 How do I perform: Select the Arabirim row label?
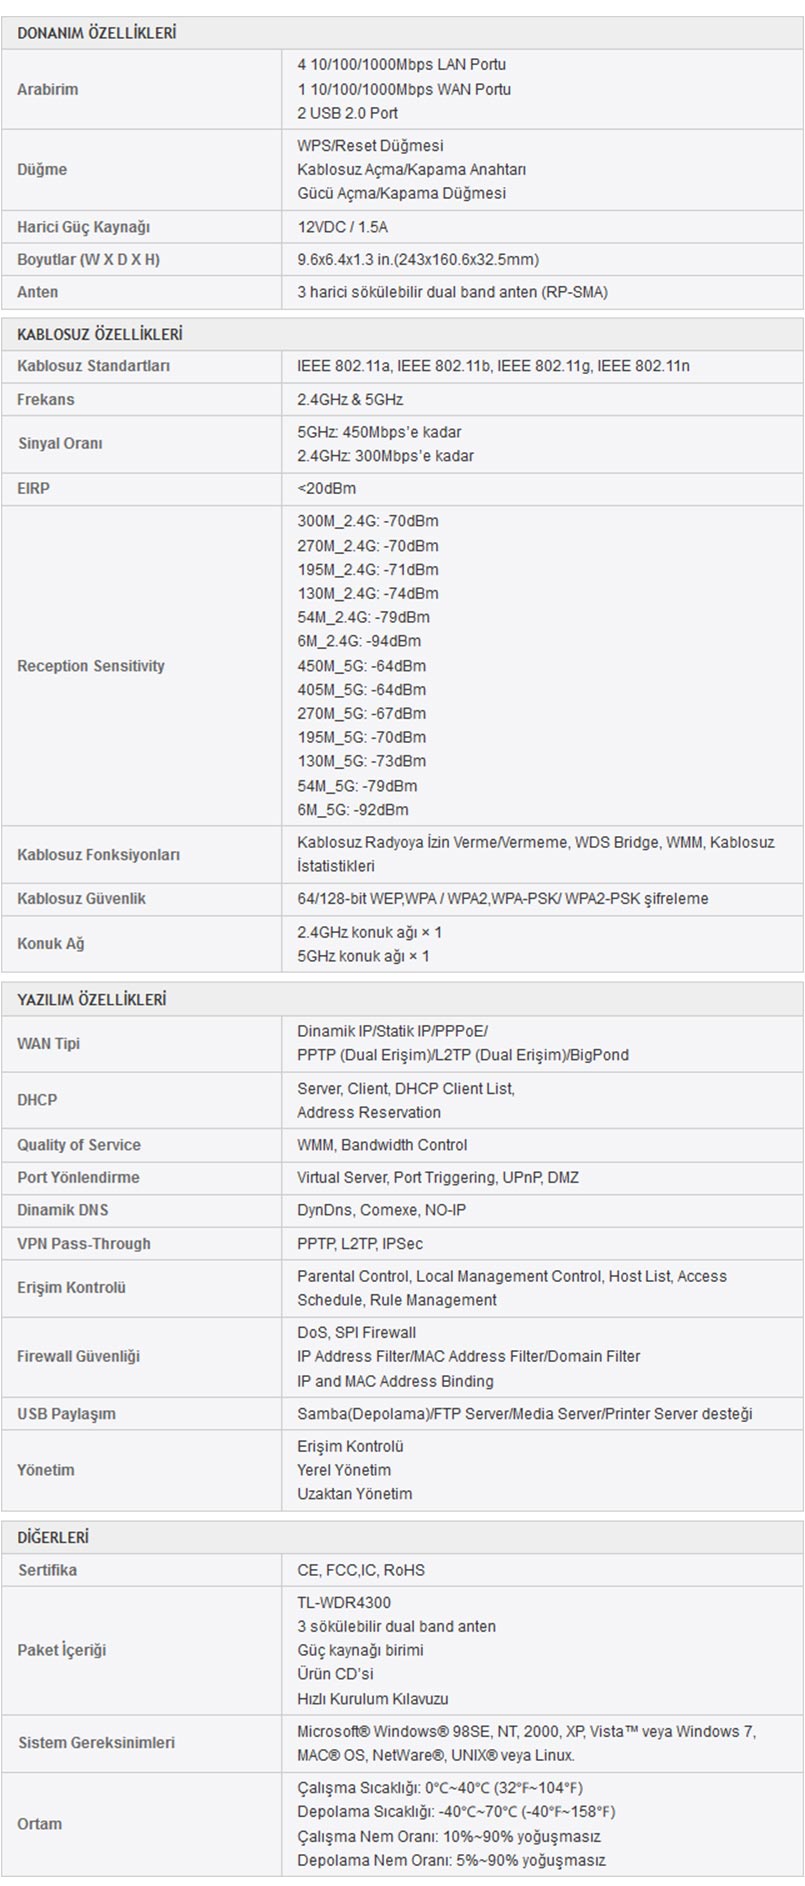(47, 89)
